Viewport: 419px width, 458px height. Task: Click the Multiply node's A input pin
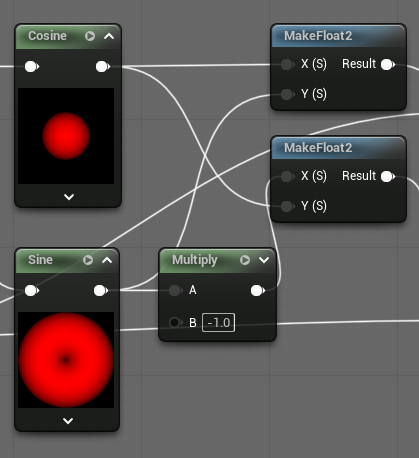click(175, 291)
